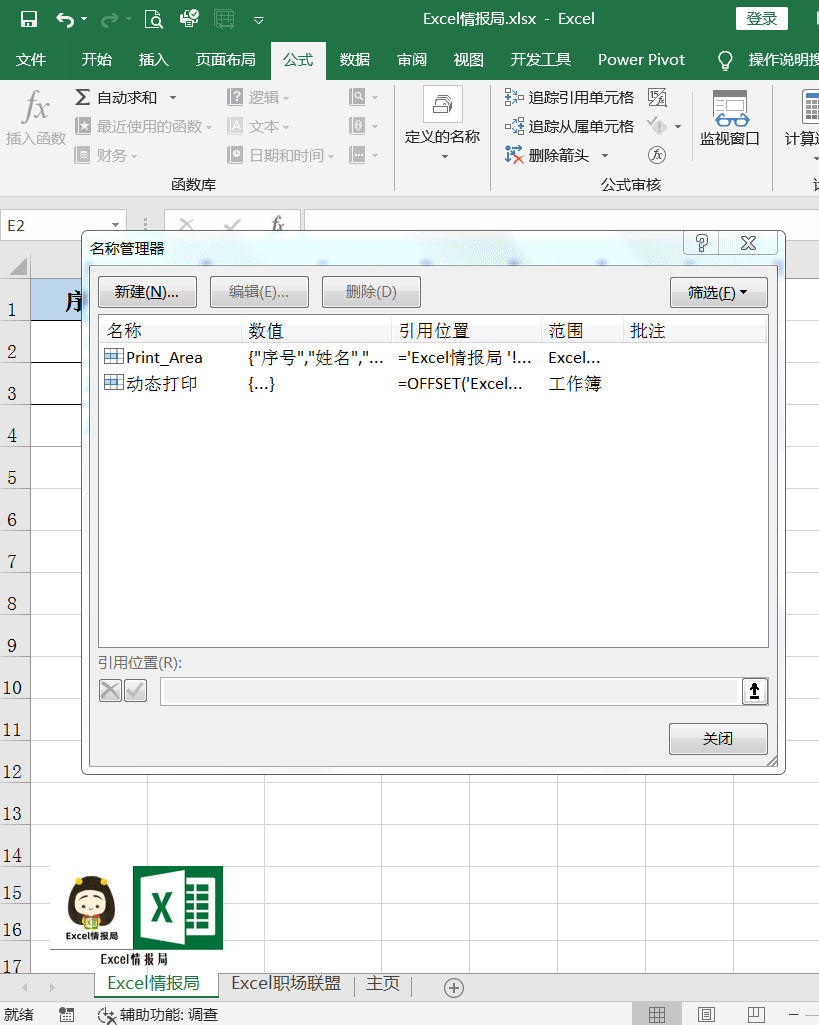Select the Excel职场联盟 sheet tab
The height and width of the screenshot is (1025, 819).
click(286, 984)
